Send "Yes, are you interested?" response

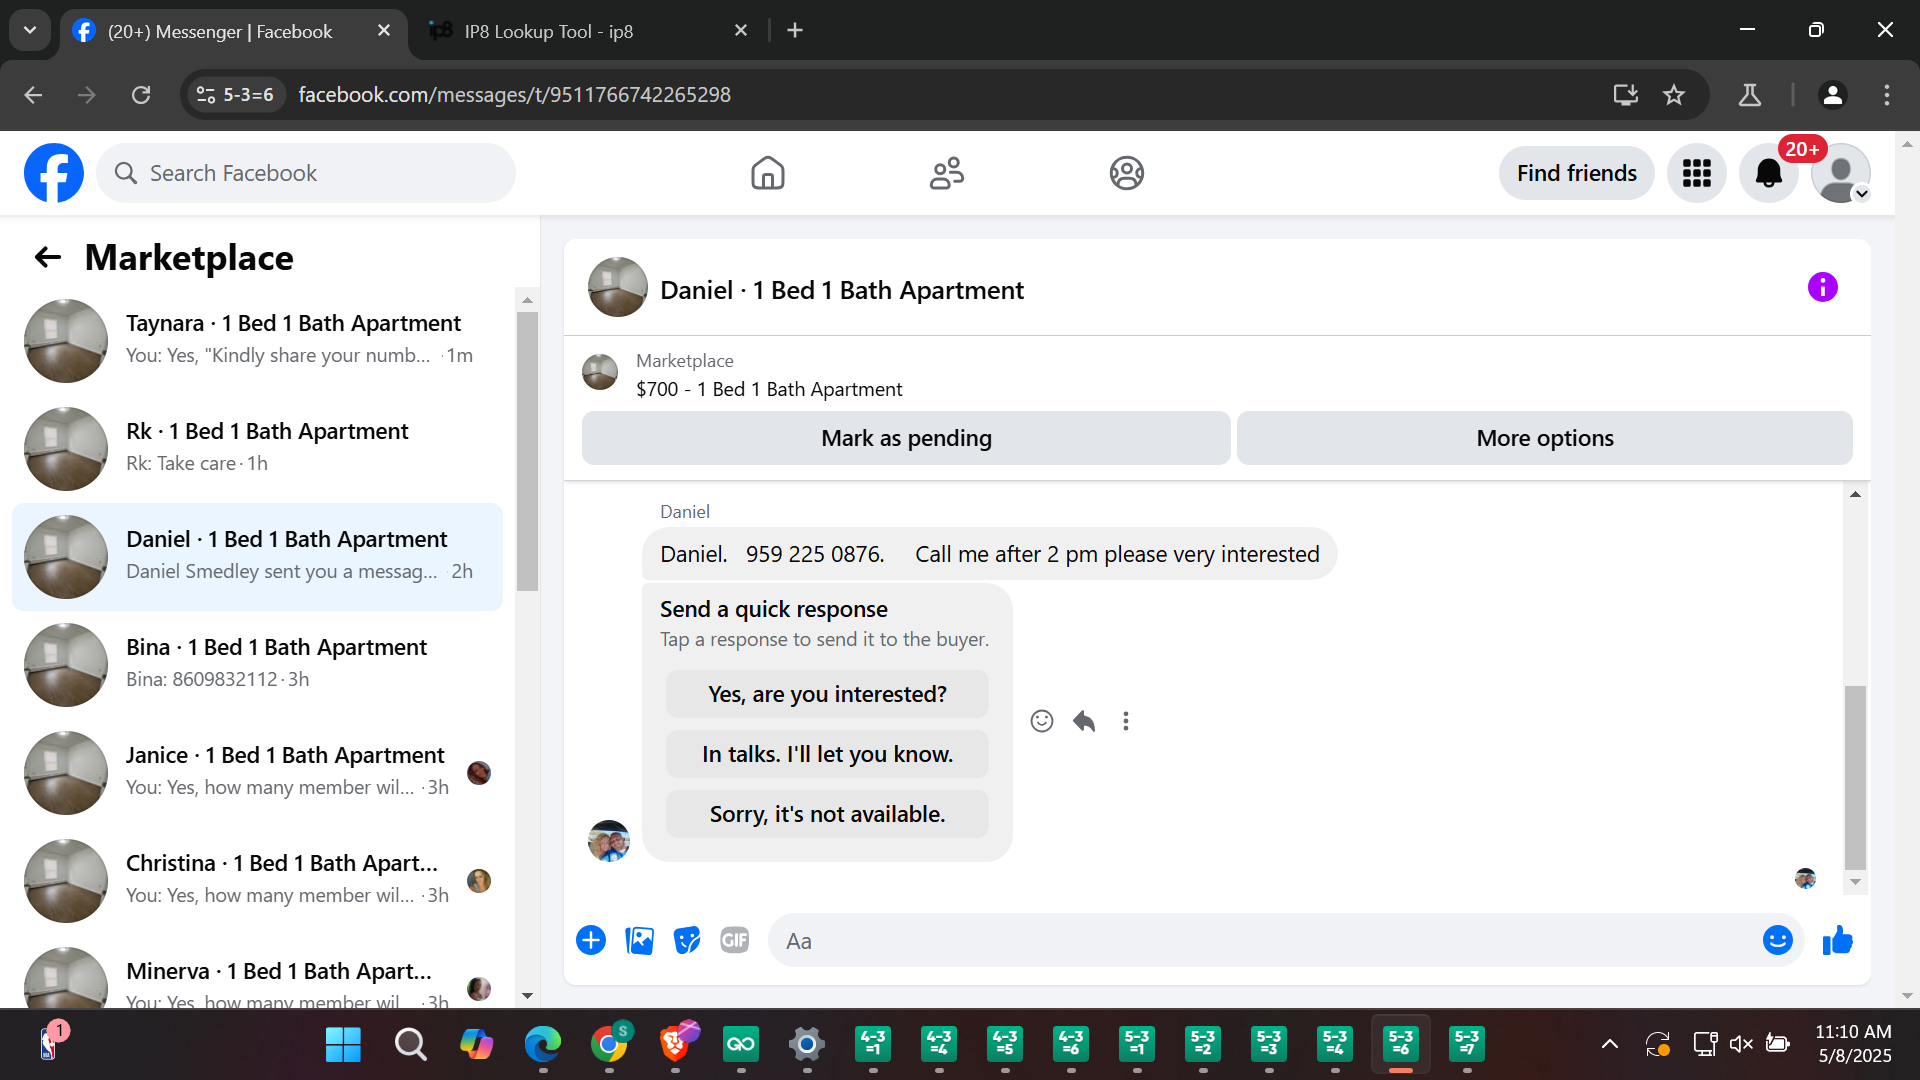pos(827,694)
